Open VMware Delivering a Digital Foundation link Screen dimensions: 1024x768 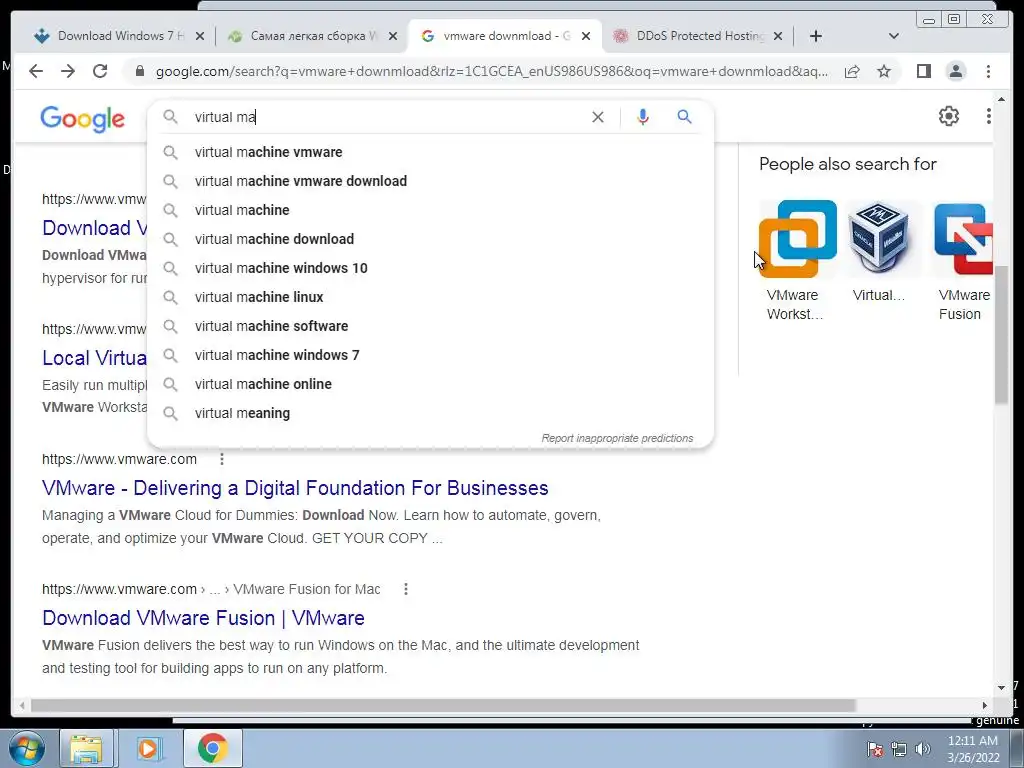295,488
